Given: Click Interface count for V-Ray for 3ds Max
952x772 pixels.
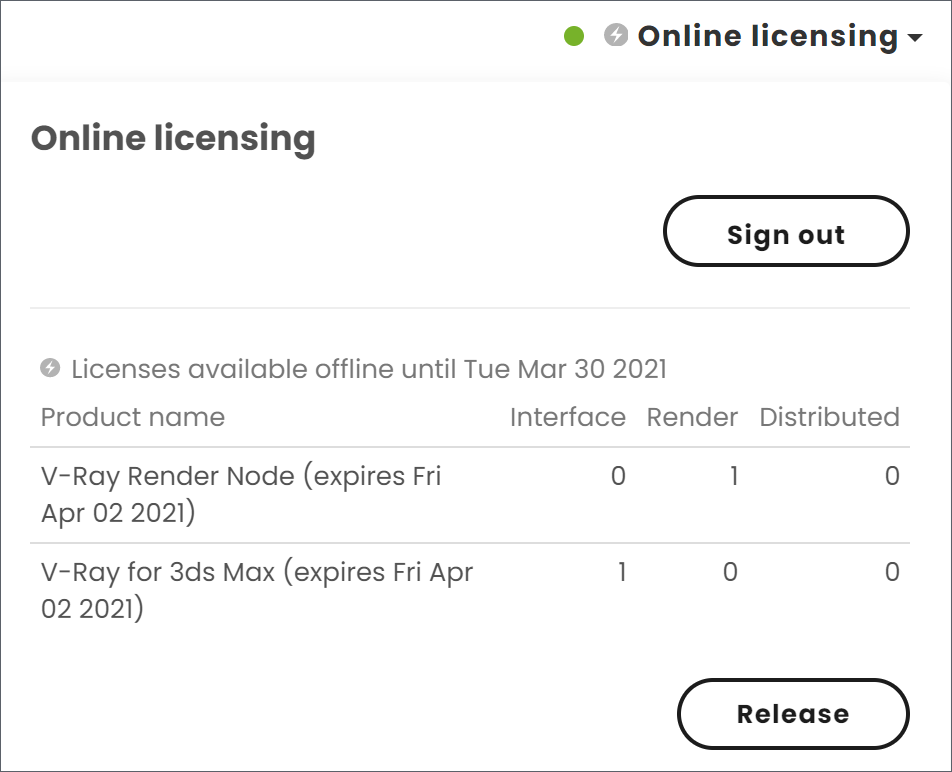Looking at the screenshot, I should [622, 572].
